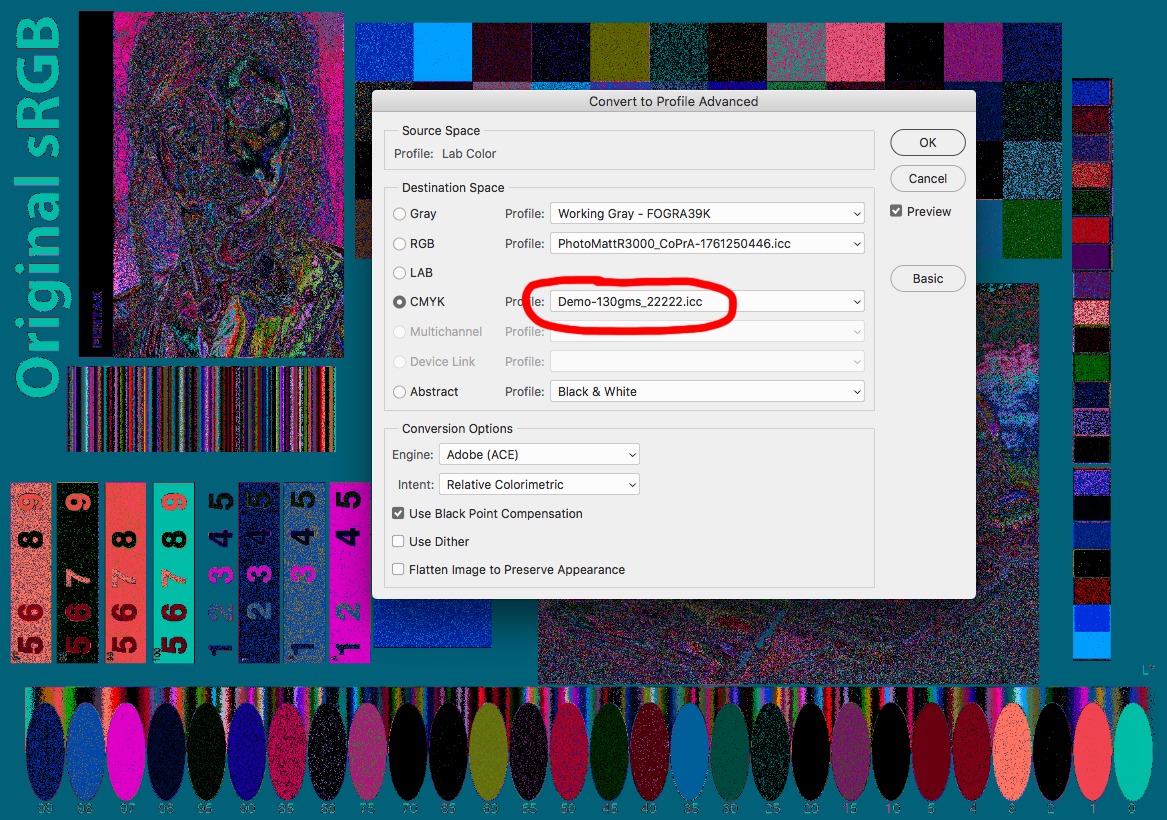Open the Black & White abstract profile dropdown
The height and width of the screenshot is (820, 1167).
tap(707, 391)
